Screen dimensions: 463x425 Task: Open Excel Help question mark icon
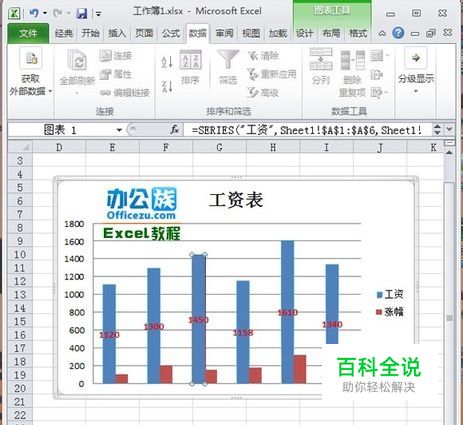[398, 33]
